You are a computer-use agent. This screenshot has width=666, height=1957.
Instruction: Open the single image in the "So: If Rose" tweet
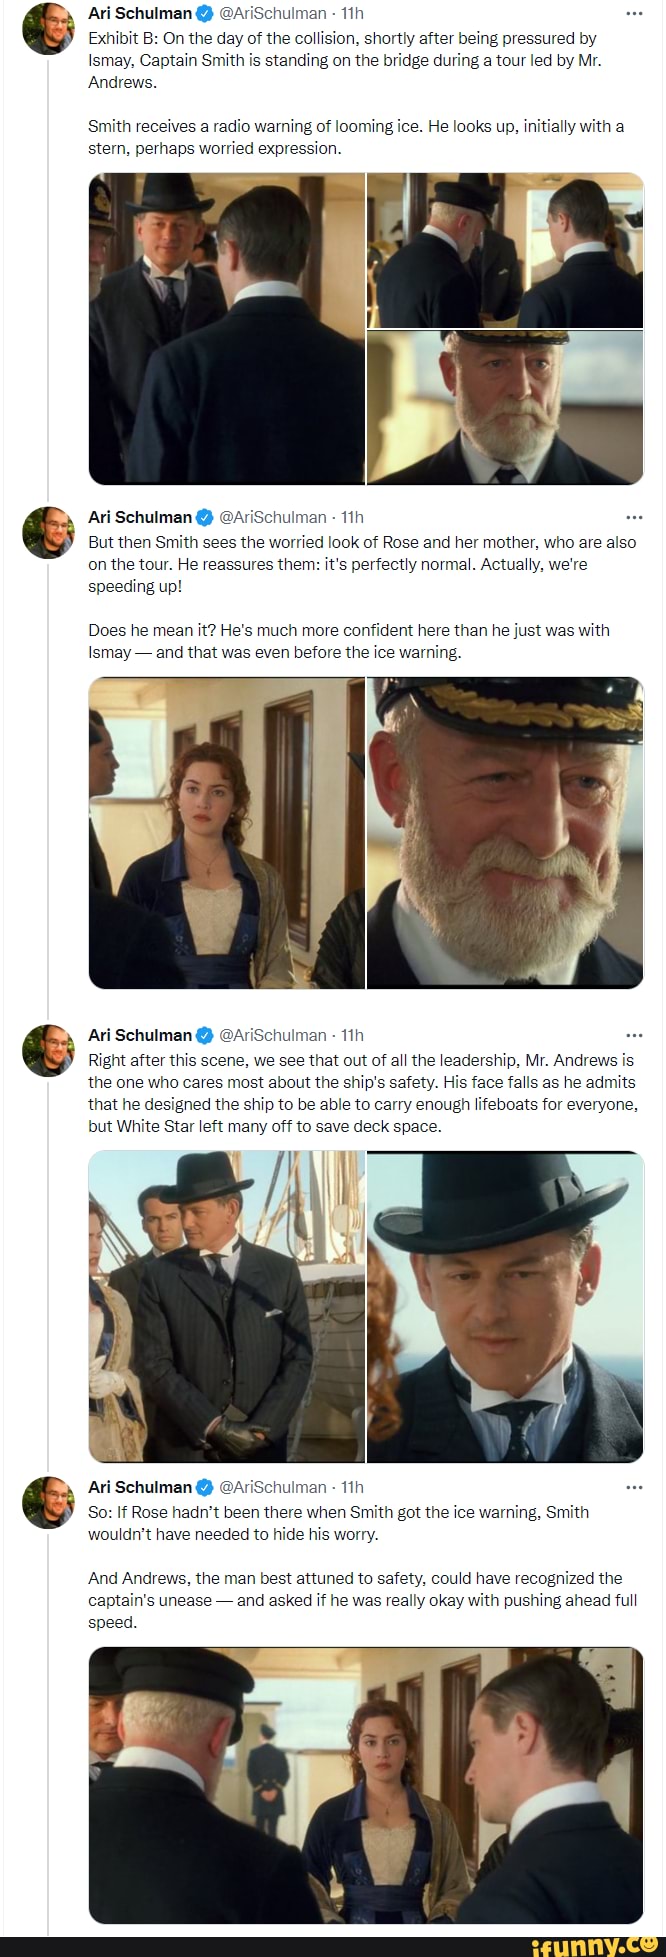click(x=366, y=1785)
